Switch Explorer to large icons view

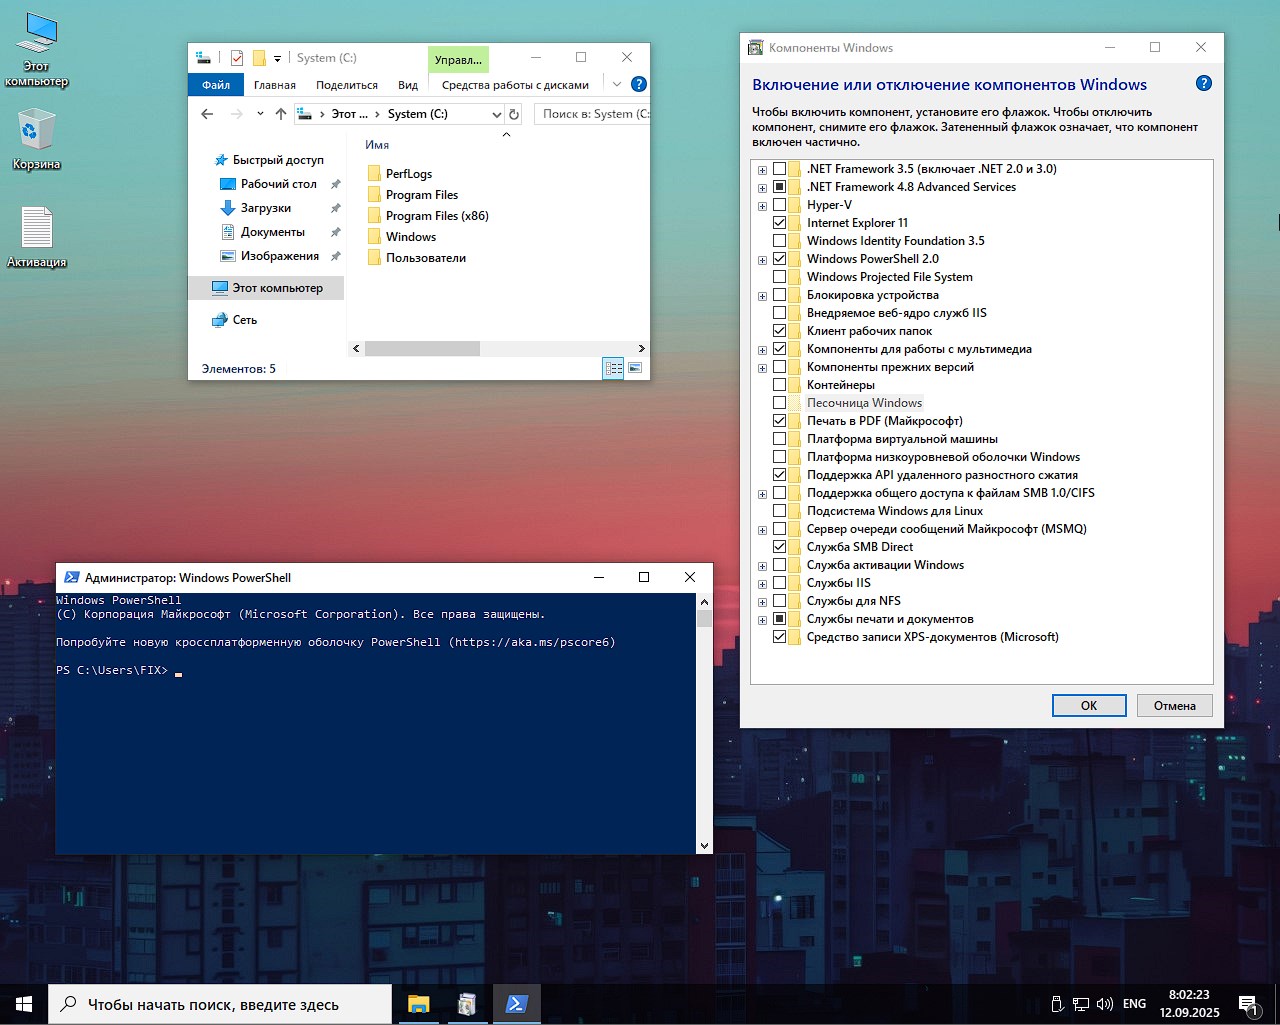tap(635, 369)
